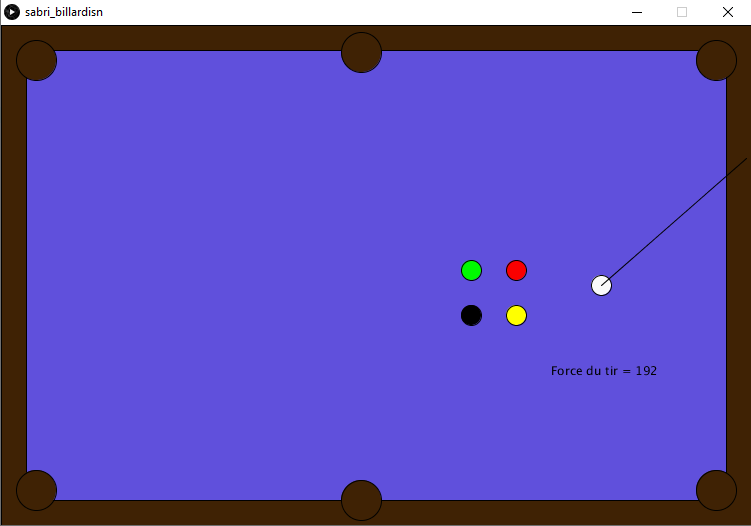Viewport: 751px width, 526px height.
Task: Click the green ball
Action: pos(471,271)
